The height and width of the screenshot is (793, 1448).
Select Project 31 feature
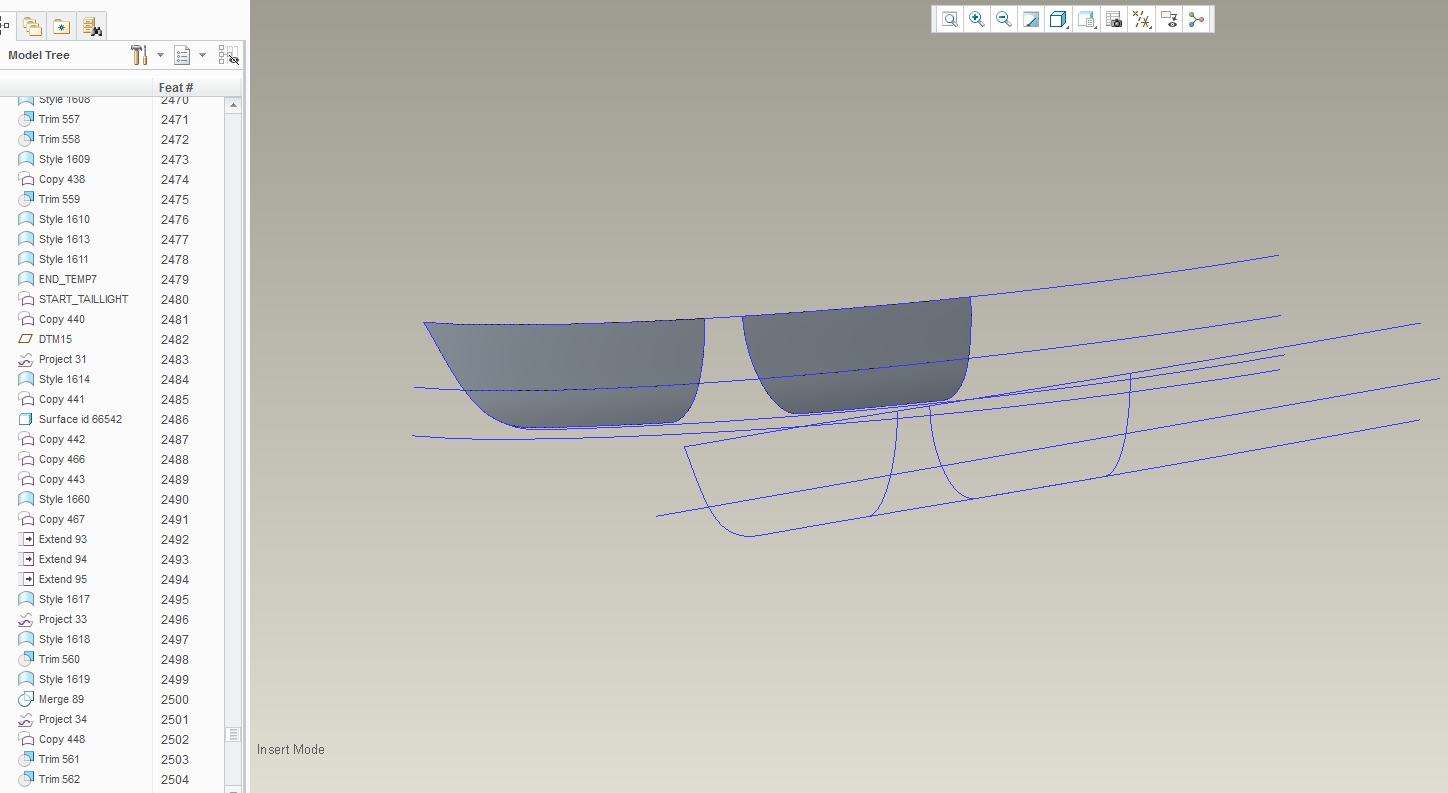(63, 359)
